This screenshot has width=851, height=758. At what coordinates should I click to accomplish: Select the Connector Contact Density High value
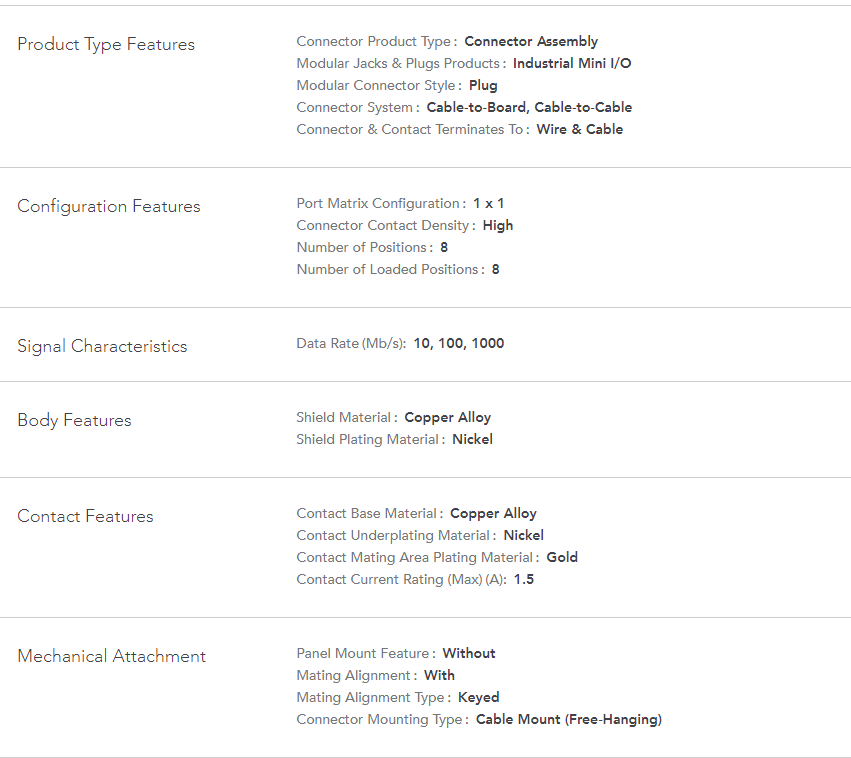[x=497, y=226]
